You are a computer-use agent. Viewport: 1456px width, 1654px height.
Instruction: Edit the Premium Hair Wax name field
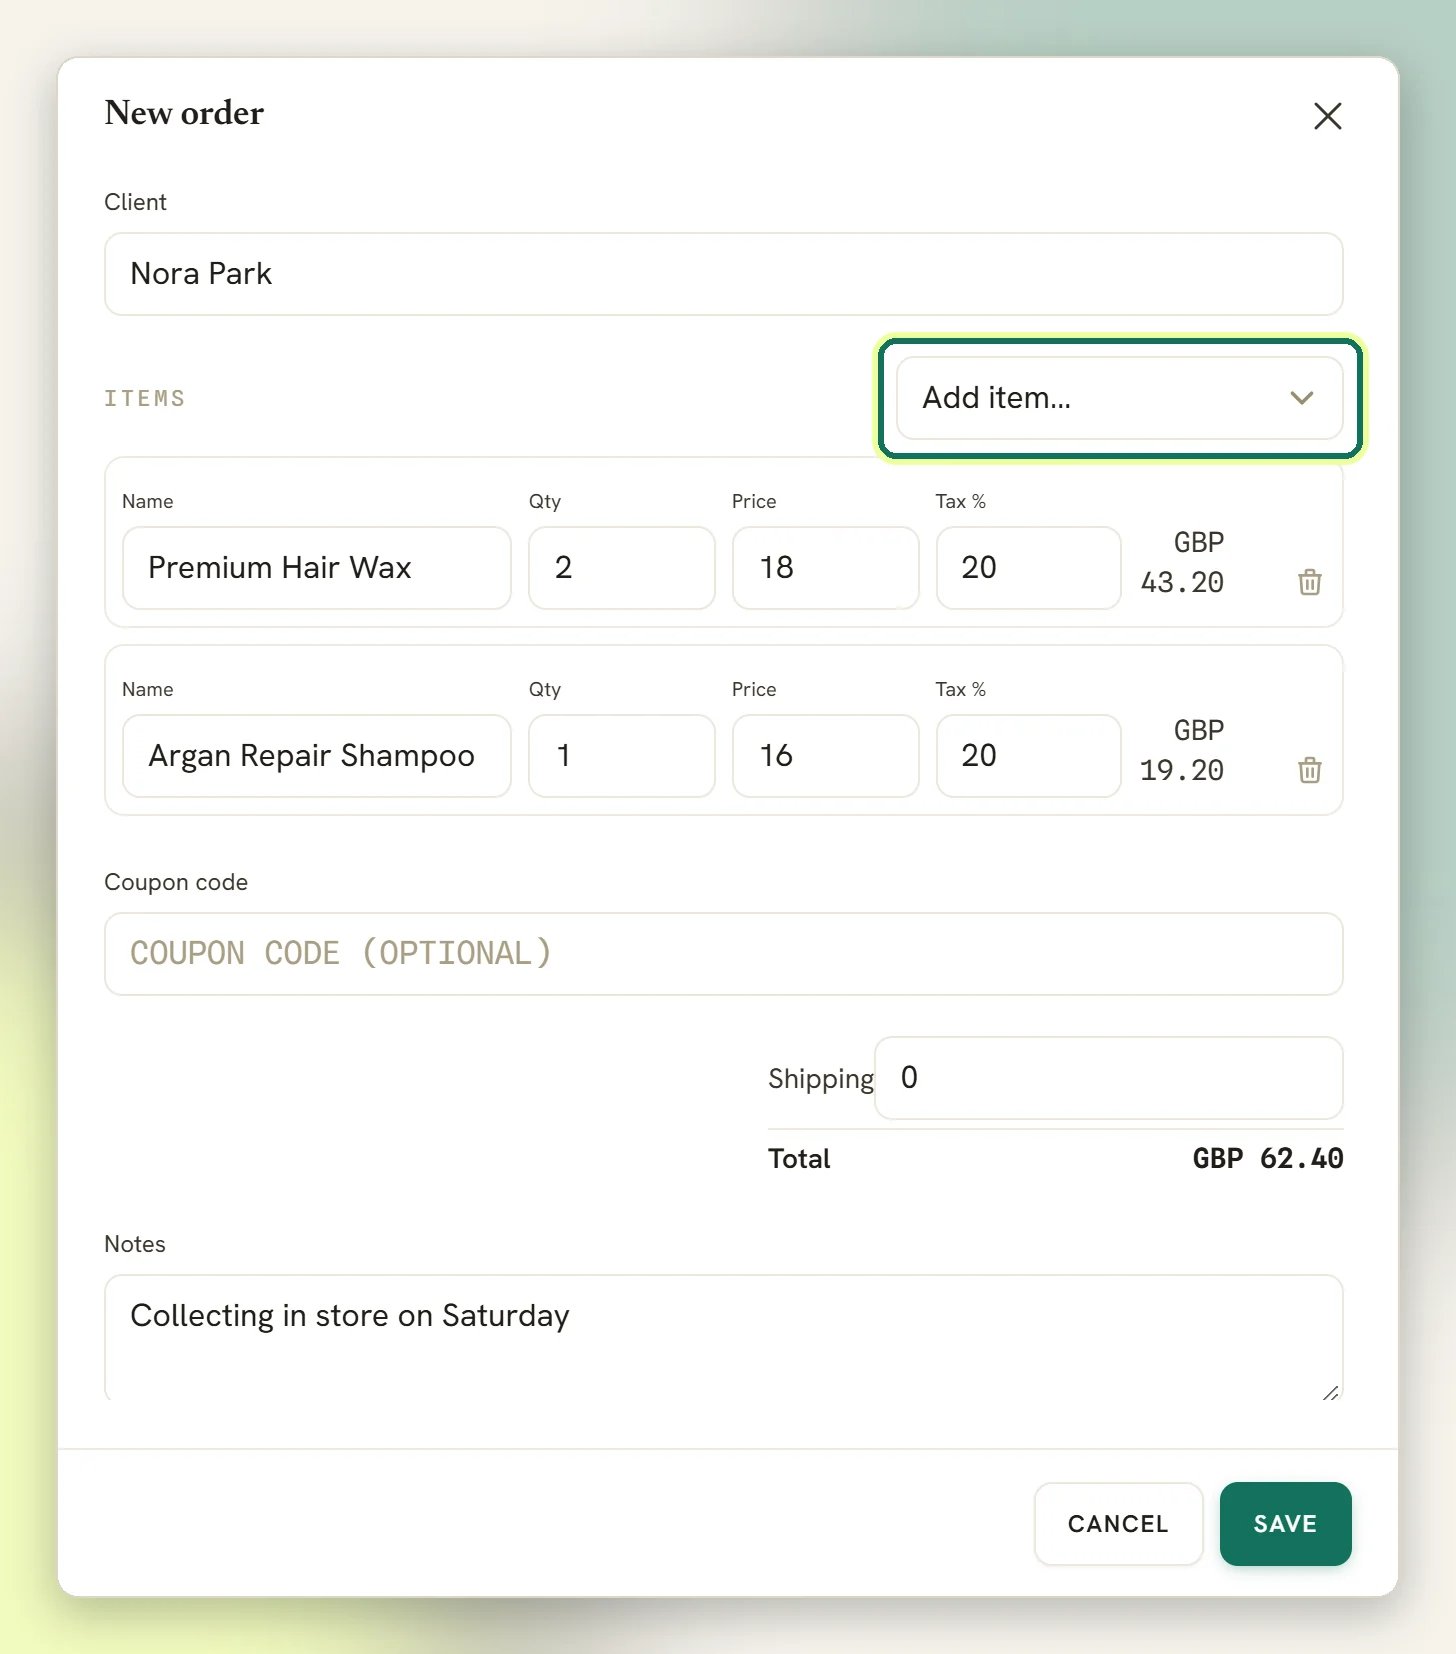[316, 568]
